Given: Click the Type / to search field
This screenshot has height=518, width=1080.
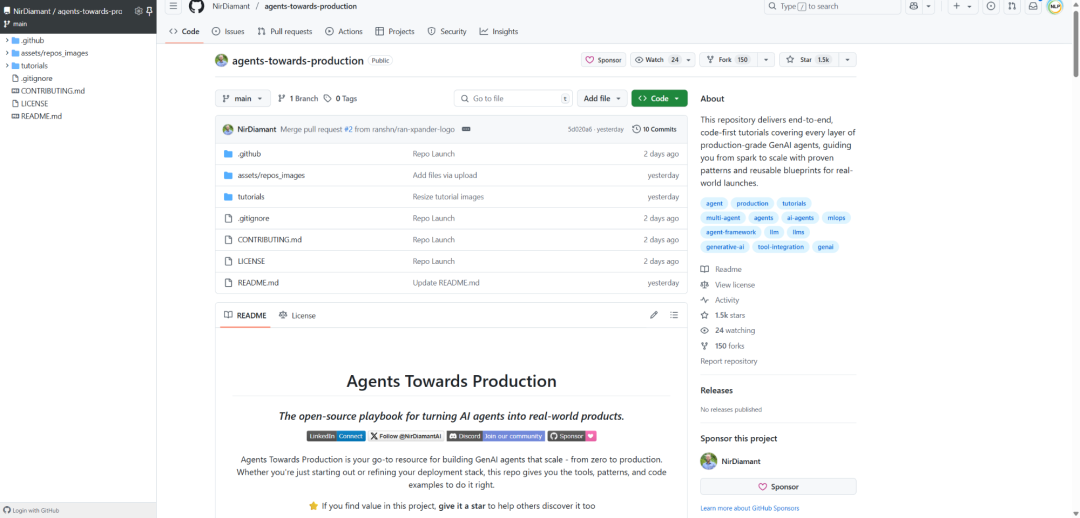Looking at the screenshot, I should pyautogui.click(x=833, y=6).
